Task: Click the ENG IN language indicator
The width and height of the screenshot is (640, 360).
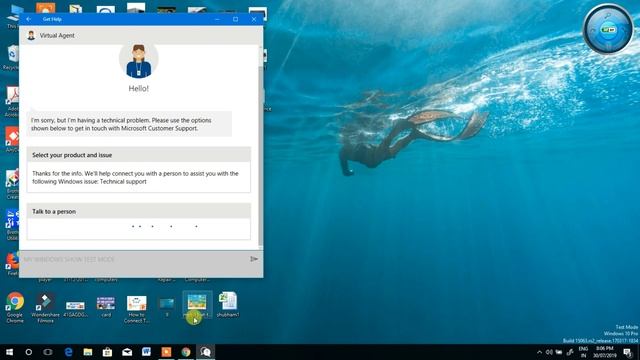Action: (x=583, y=352)
